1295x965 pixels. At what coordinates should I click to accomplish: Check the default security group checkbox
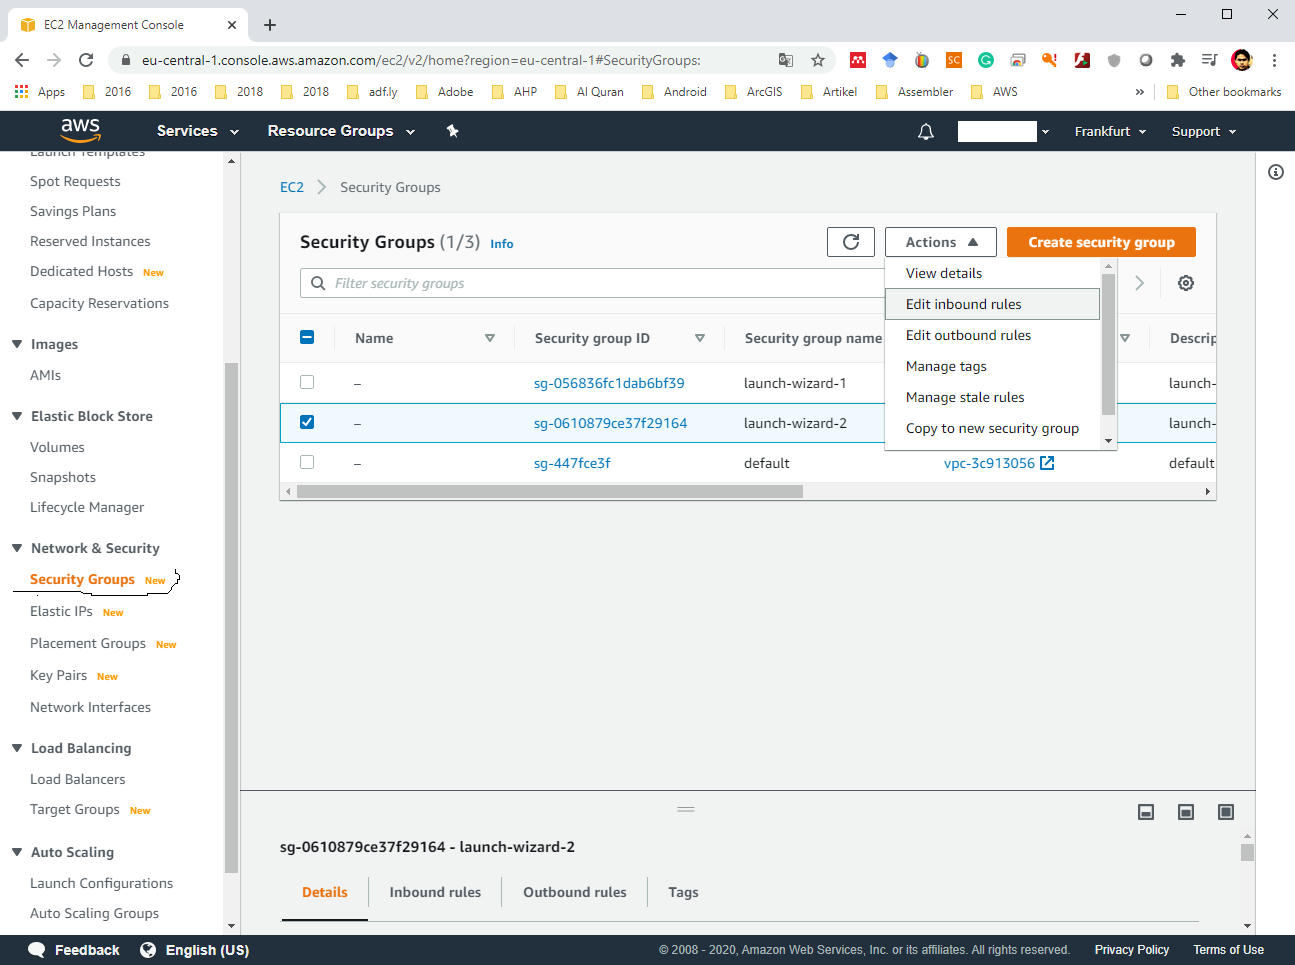pyautogui.click(x=307, y=462)
